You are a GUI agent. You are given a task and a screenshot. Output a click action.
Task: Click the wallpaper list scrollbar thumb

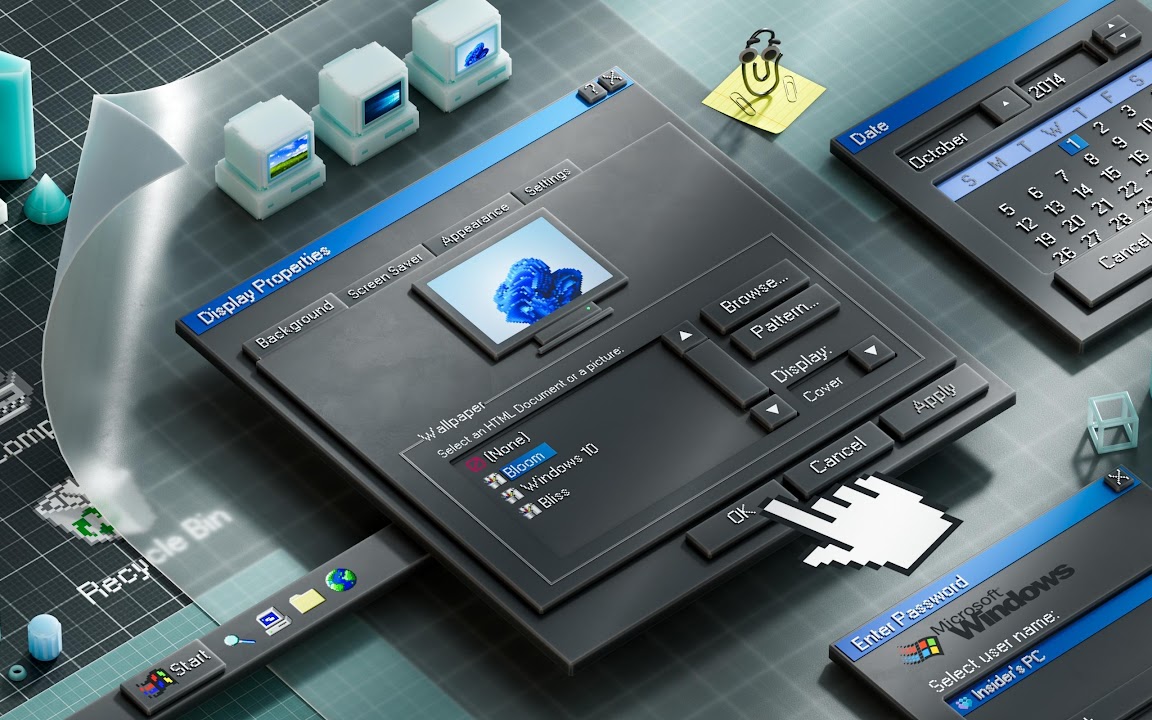pyautogui.click(x=728, y=373)
